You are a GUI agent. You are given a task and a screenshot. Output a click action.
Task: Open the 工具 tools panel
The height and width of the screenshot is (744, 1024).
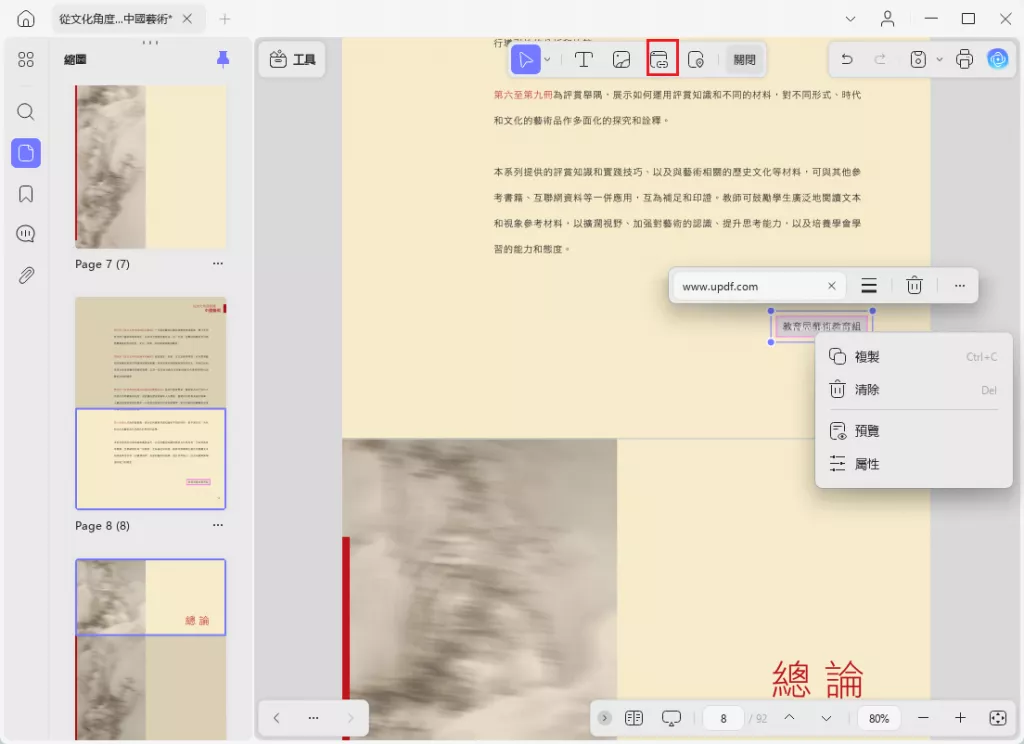(x=292, y=59)
